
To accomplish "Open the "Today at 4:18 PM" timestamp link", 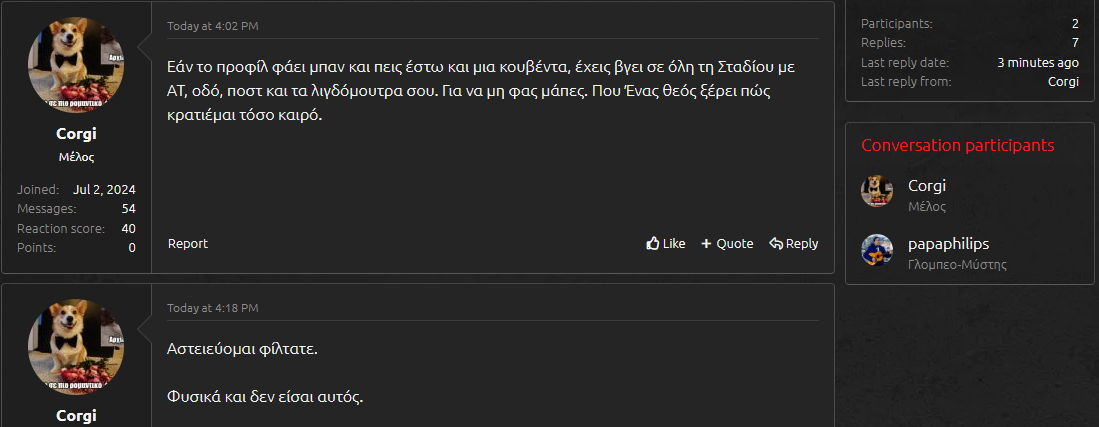I will 212,307.
